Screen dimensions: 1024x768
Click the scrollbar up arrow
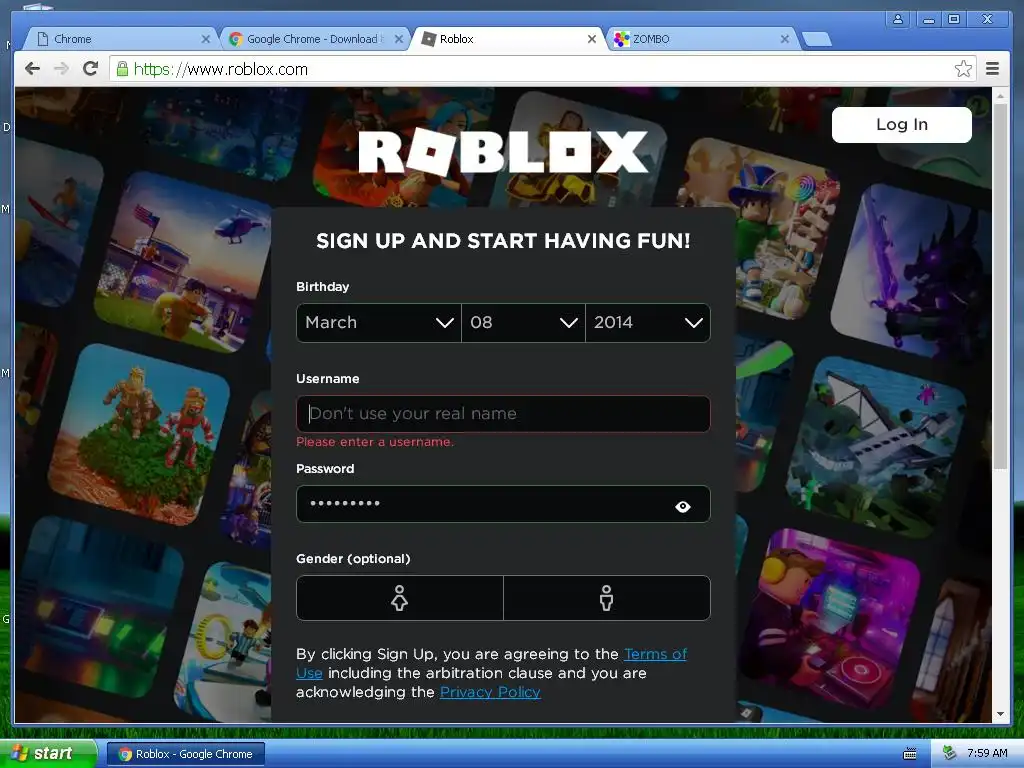(x=1000, y=96)
